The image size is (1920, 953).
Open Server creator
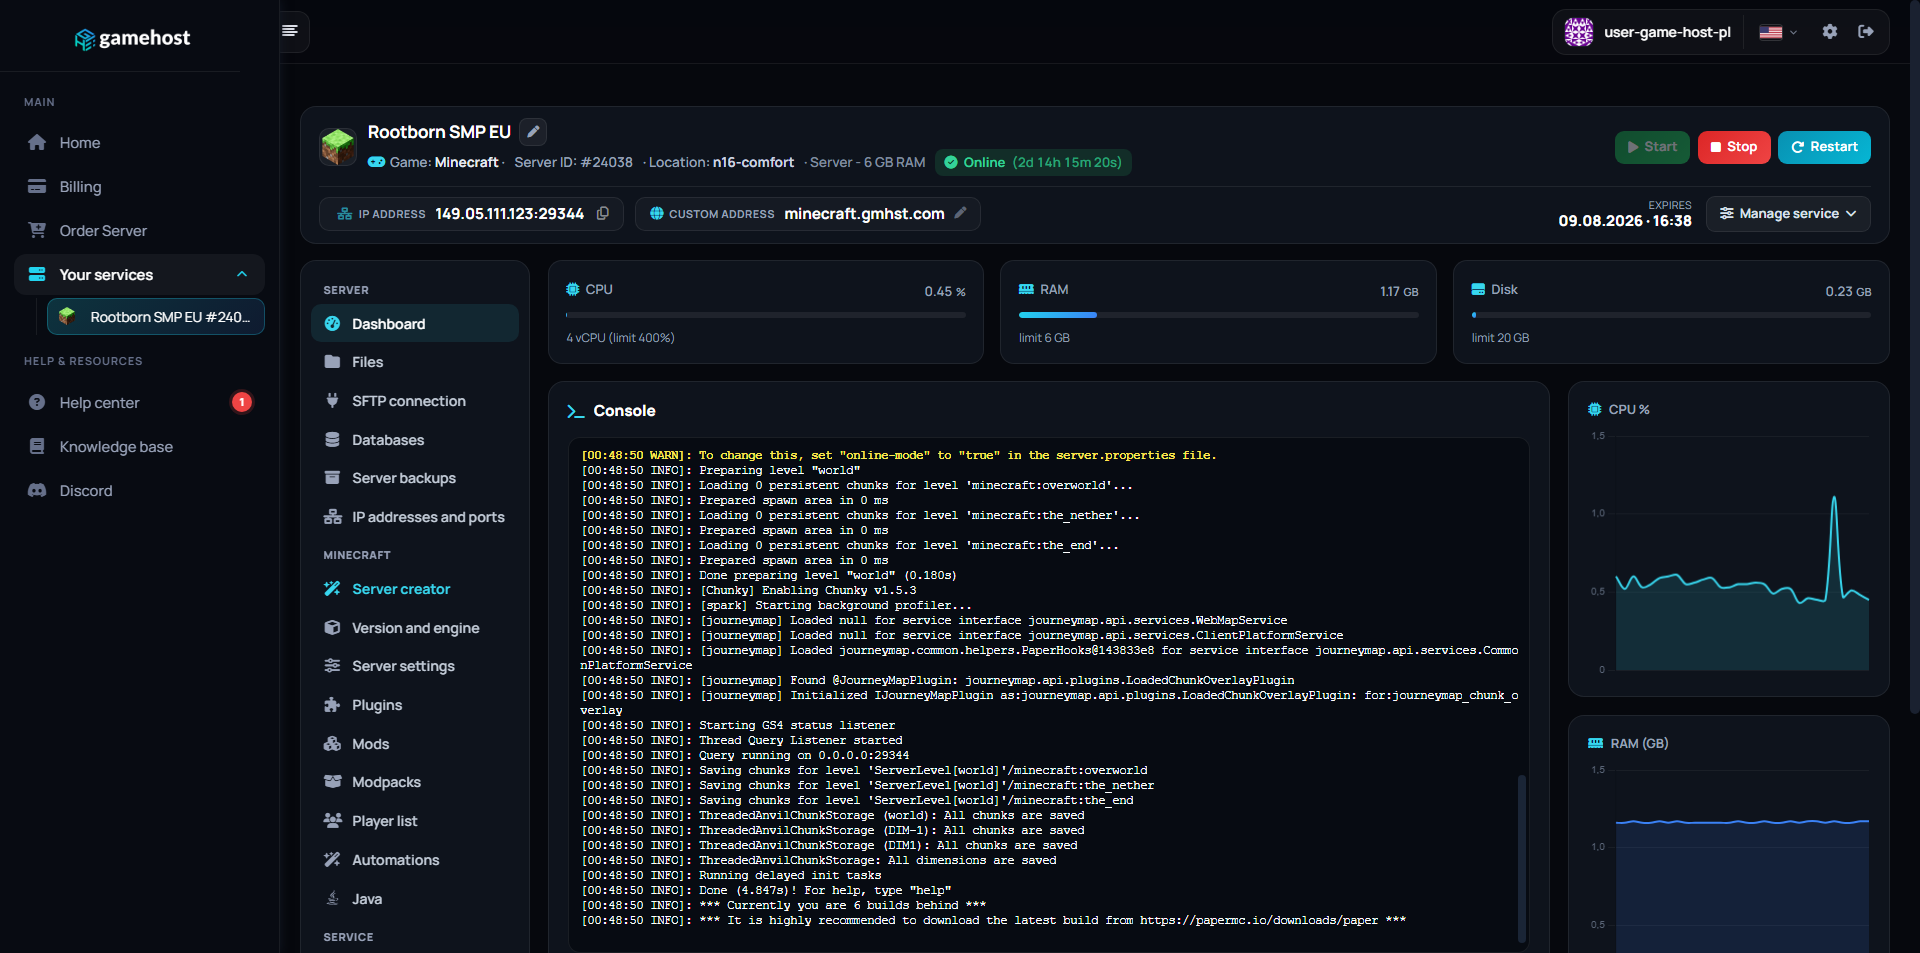point(415,589)
